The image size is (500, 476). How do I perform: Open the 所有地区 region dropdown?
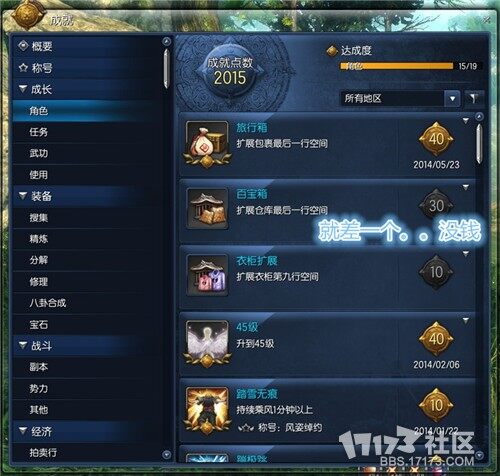pyautogui.click(x=400, y=98)
